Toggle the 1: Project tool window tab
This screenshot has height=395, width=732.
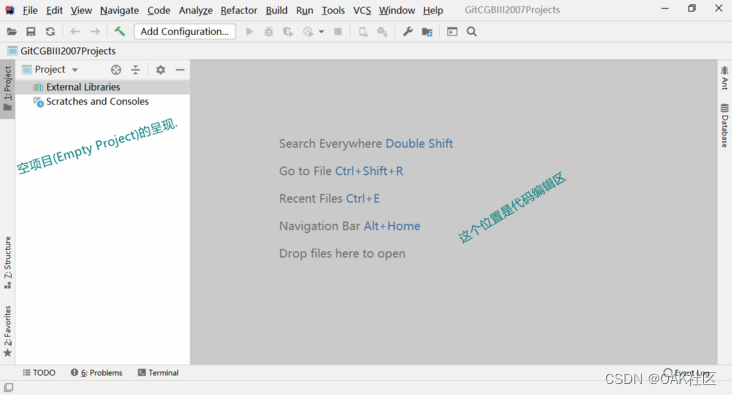(x=7, y=89)
